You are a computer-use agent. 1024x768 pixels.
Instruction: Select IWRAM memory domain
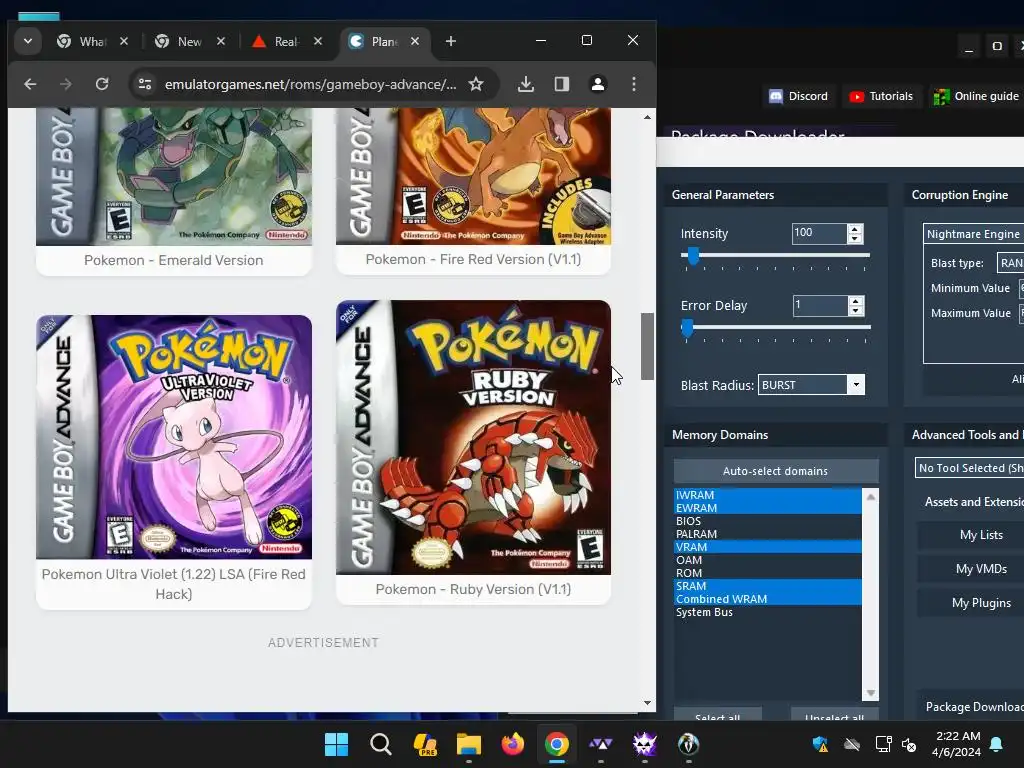[768, 495]
